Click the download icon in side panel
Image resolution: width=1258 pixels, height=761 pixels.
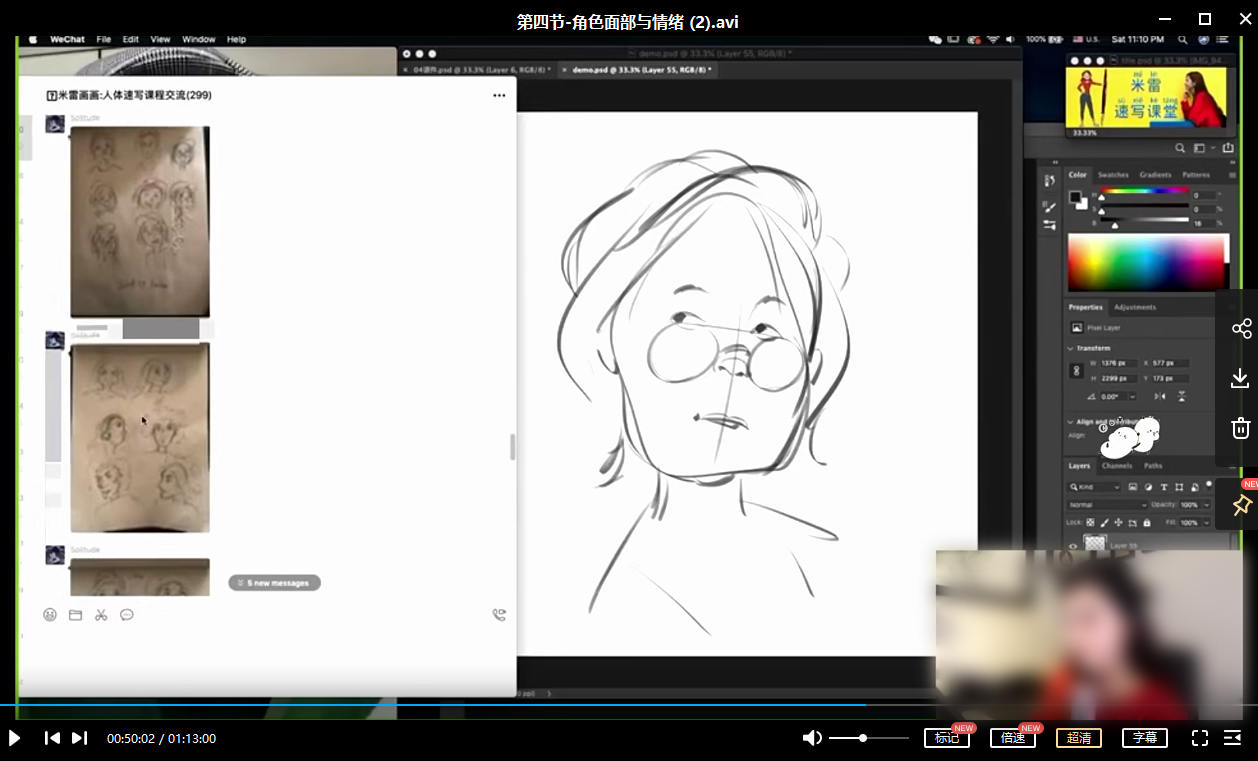point(1240,378)
